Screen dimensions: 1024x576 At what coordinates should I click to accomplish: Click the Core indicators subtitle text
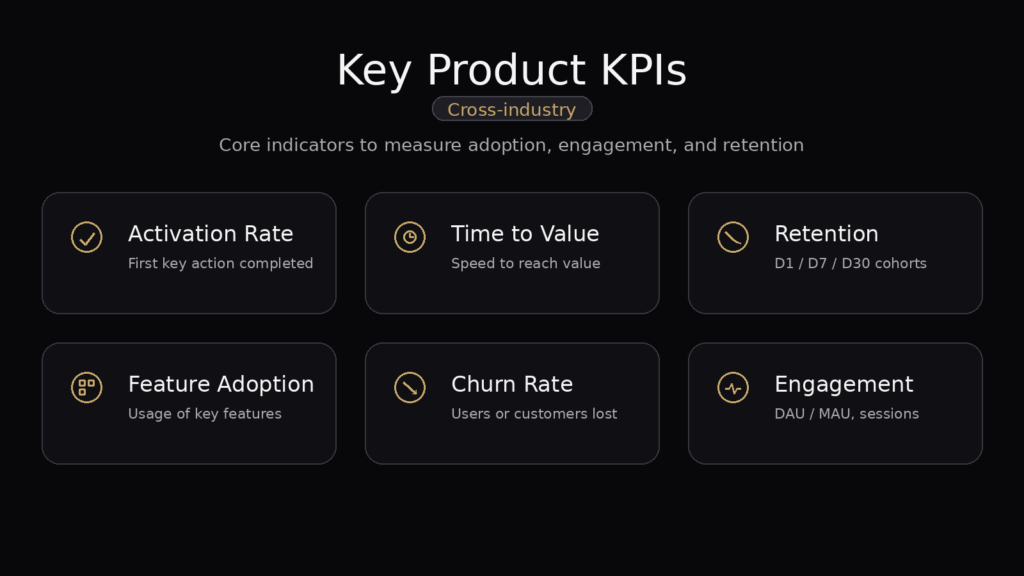pyautogui.click(x=511, y=145)
